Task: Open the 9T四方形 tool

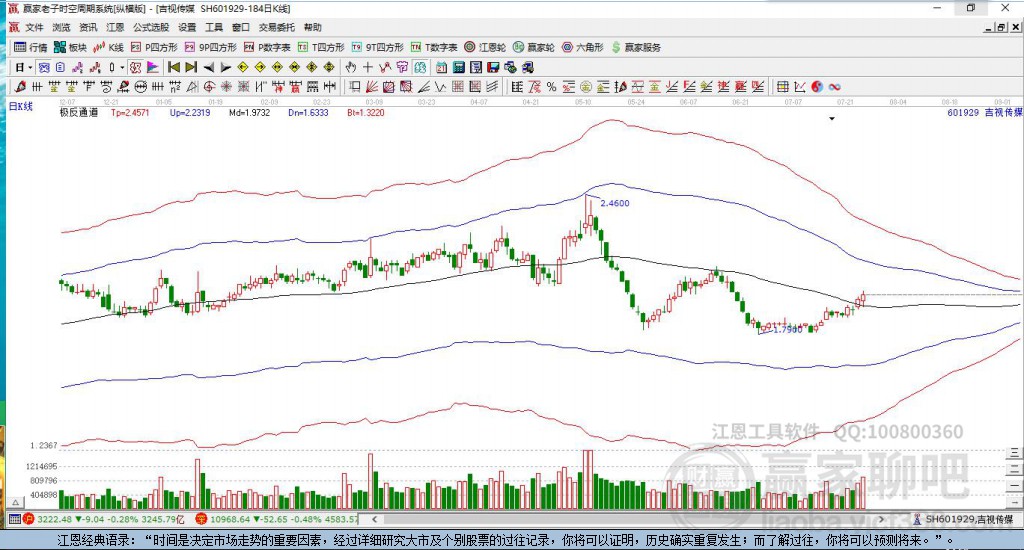Action: pyautogui.click(x=377, y=47)
